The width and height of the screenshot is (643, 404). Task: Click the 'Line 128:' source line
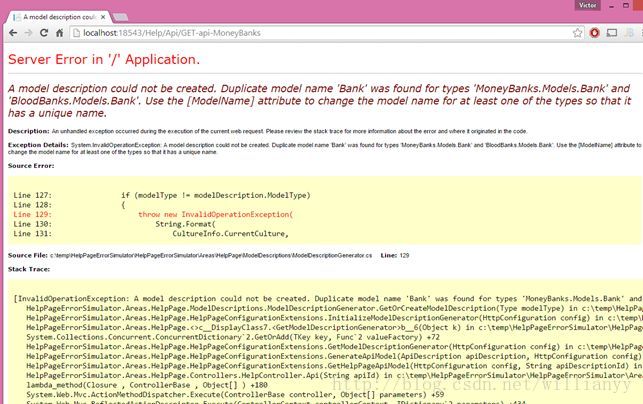coord(69,205)
